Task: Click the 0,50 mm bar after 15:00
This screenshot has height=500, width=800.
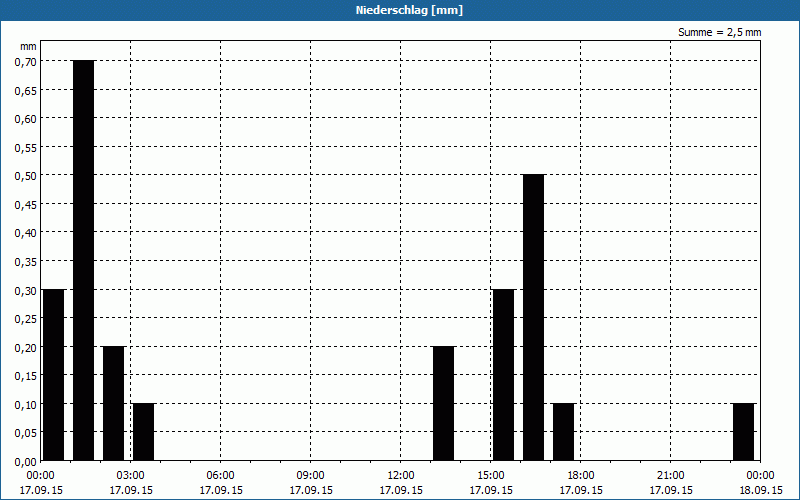Action: (x=533, y=317)
